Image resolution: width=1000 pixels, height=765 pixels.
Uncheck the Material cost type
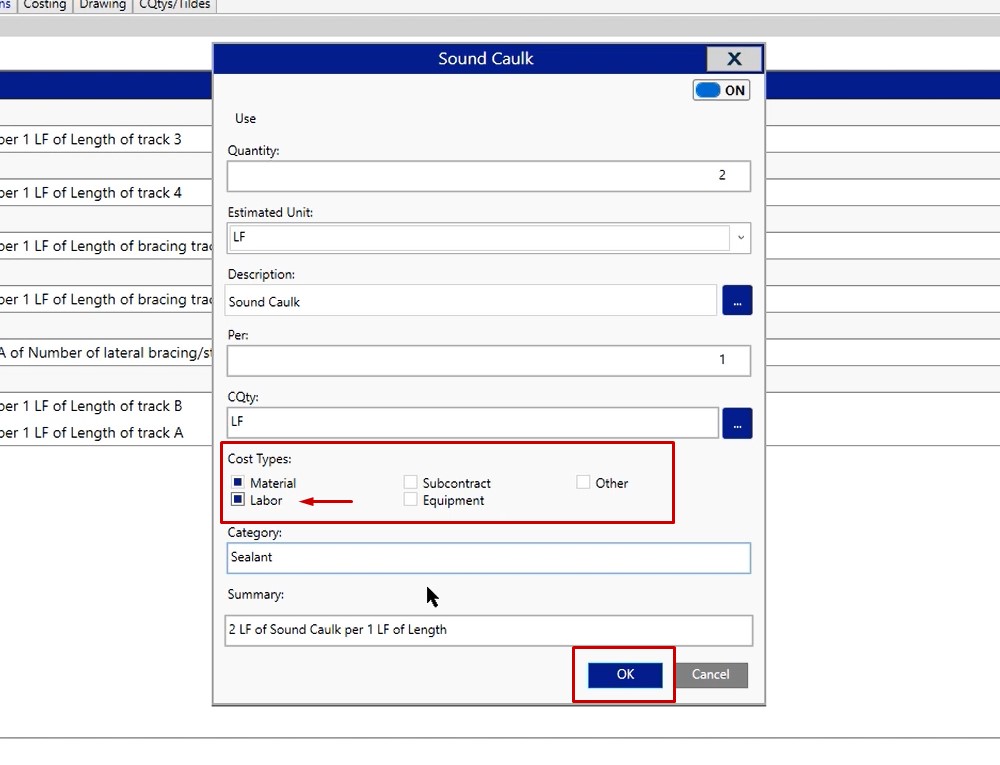pyautogui.click(x=238, y=483)
